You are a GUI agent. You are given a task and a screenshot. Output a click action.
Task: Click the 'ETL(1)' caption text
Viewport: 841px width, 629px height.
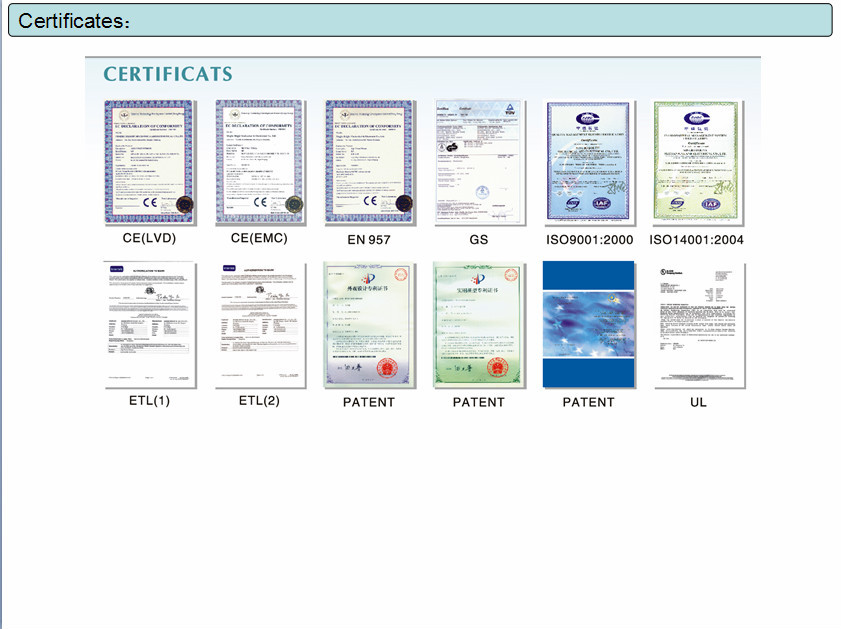tap(149, 401)
